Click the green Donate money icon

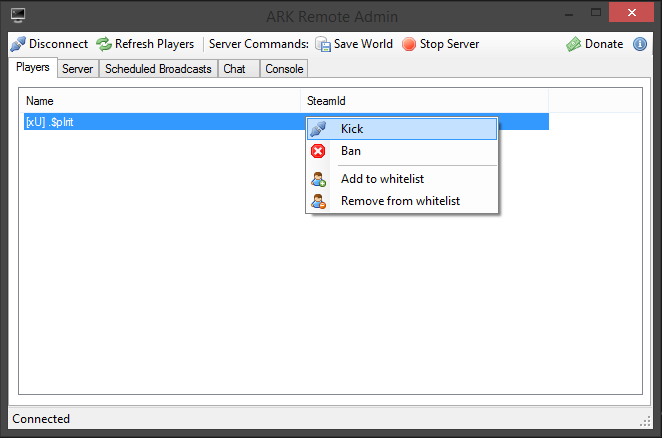click(x=574, y=44)
